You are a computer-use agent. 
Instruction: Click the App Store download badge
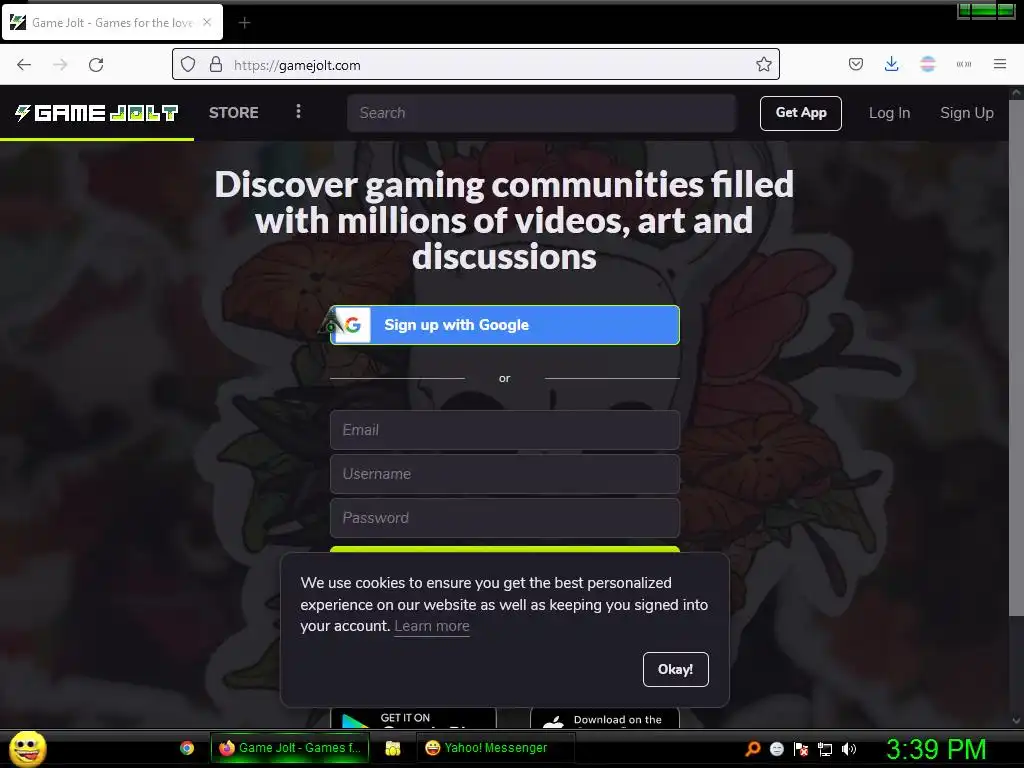(605, 718)
